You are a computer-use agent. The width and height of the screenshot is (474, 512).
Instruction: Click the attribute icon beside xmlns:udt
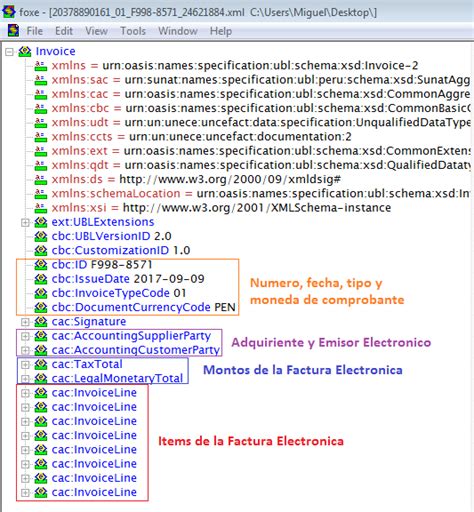(x=41, y=123)
